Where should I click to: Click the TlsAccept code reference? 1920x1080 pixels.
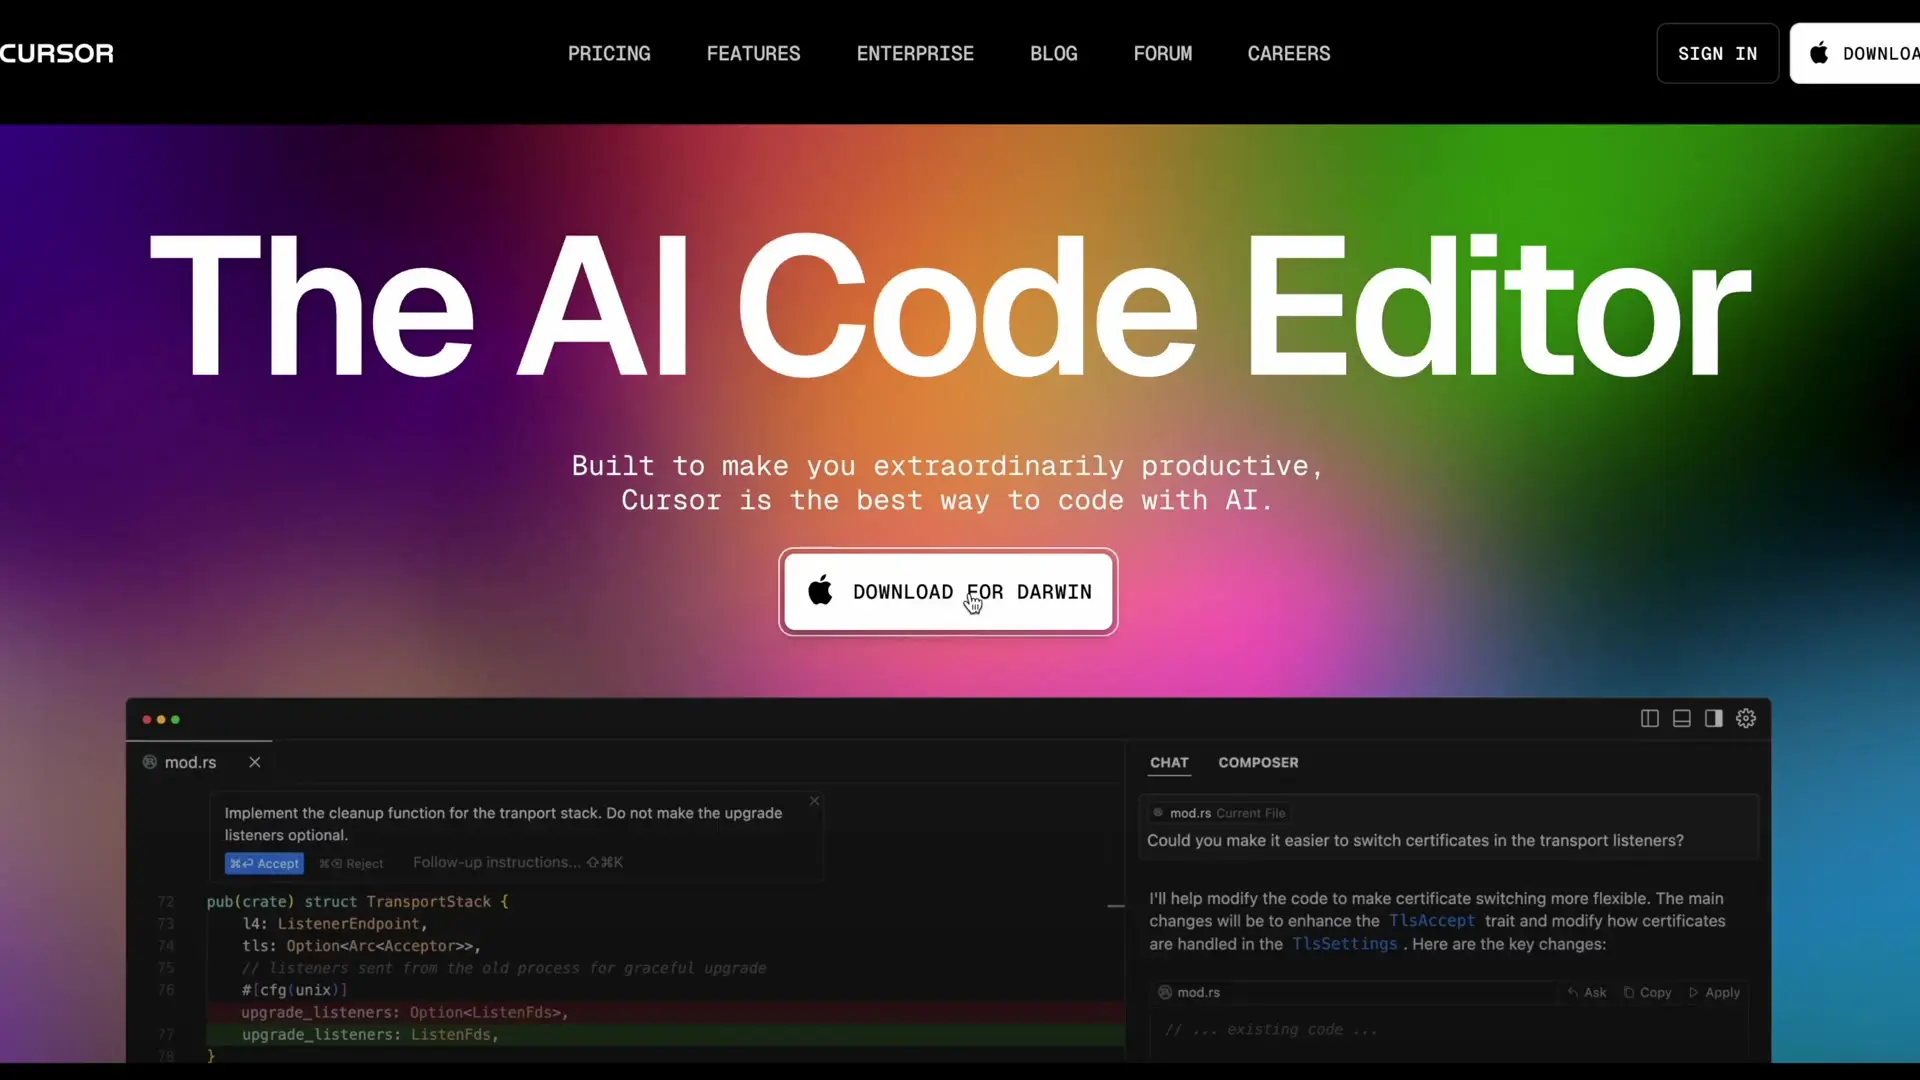click(x=1431, y=921)
